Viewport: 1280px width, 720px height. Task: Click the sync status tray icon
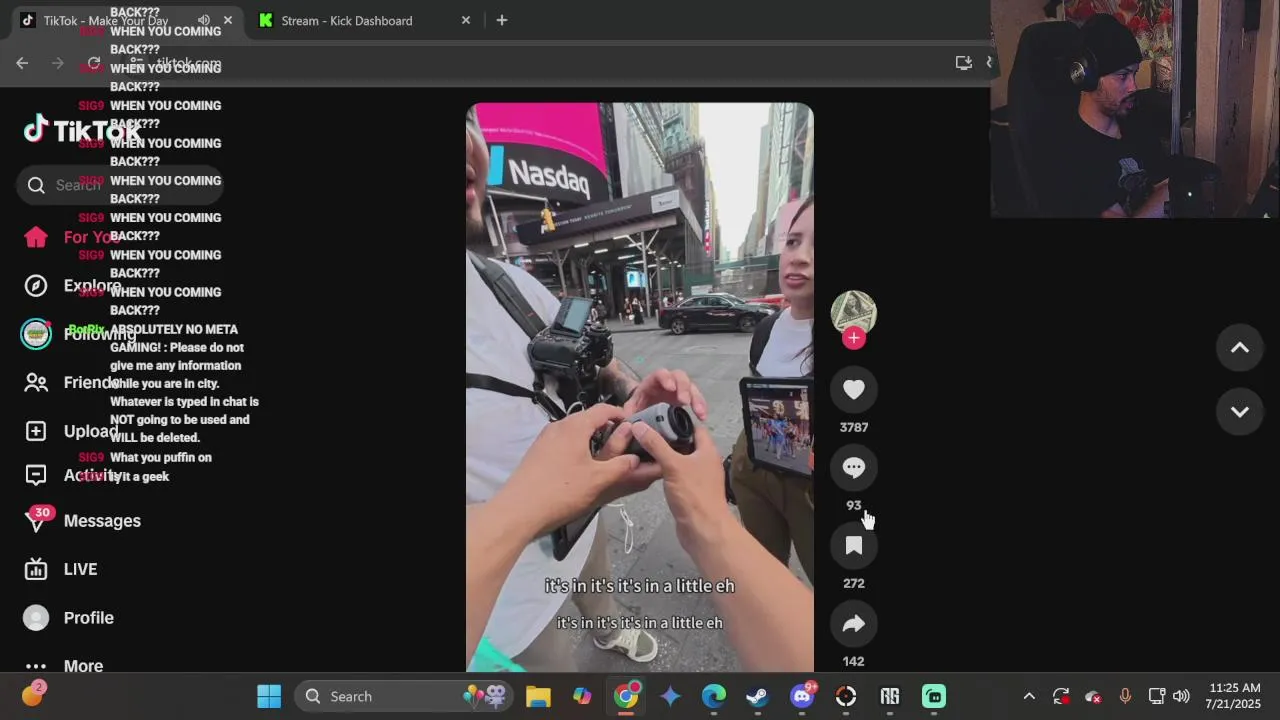1061,696
